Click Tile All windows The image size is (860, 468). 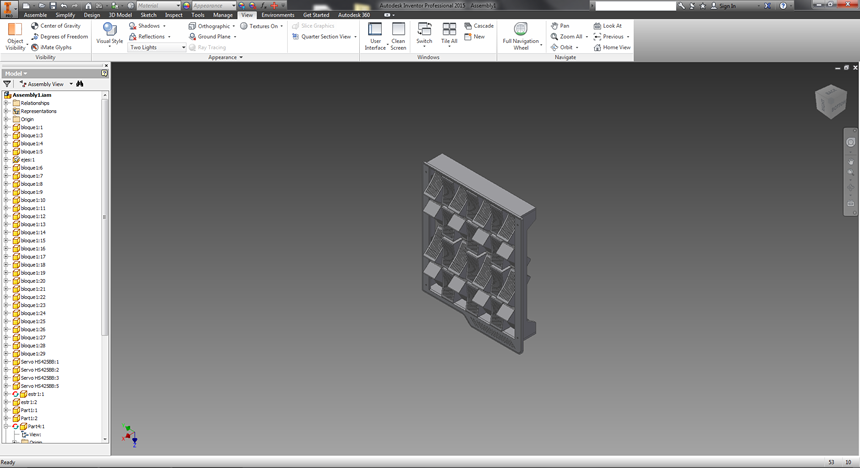(449, 34)
